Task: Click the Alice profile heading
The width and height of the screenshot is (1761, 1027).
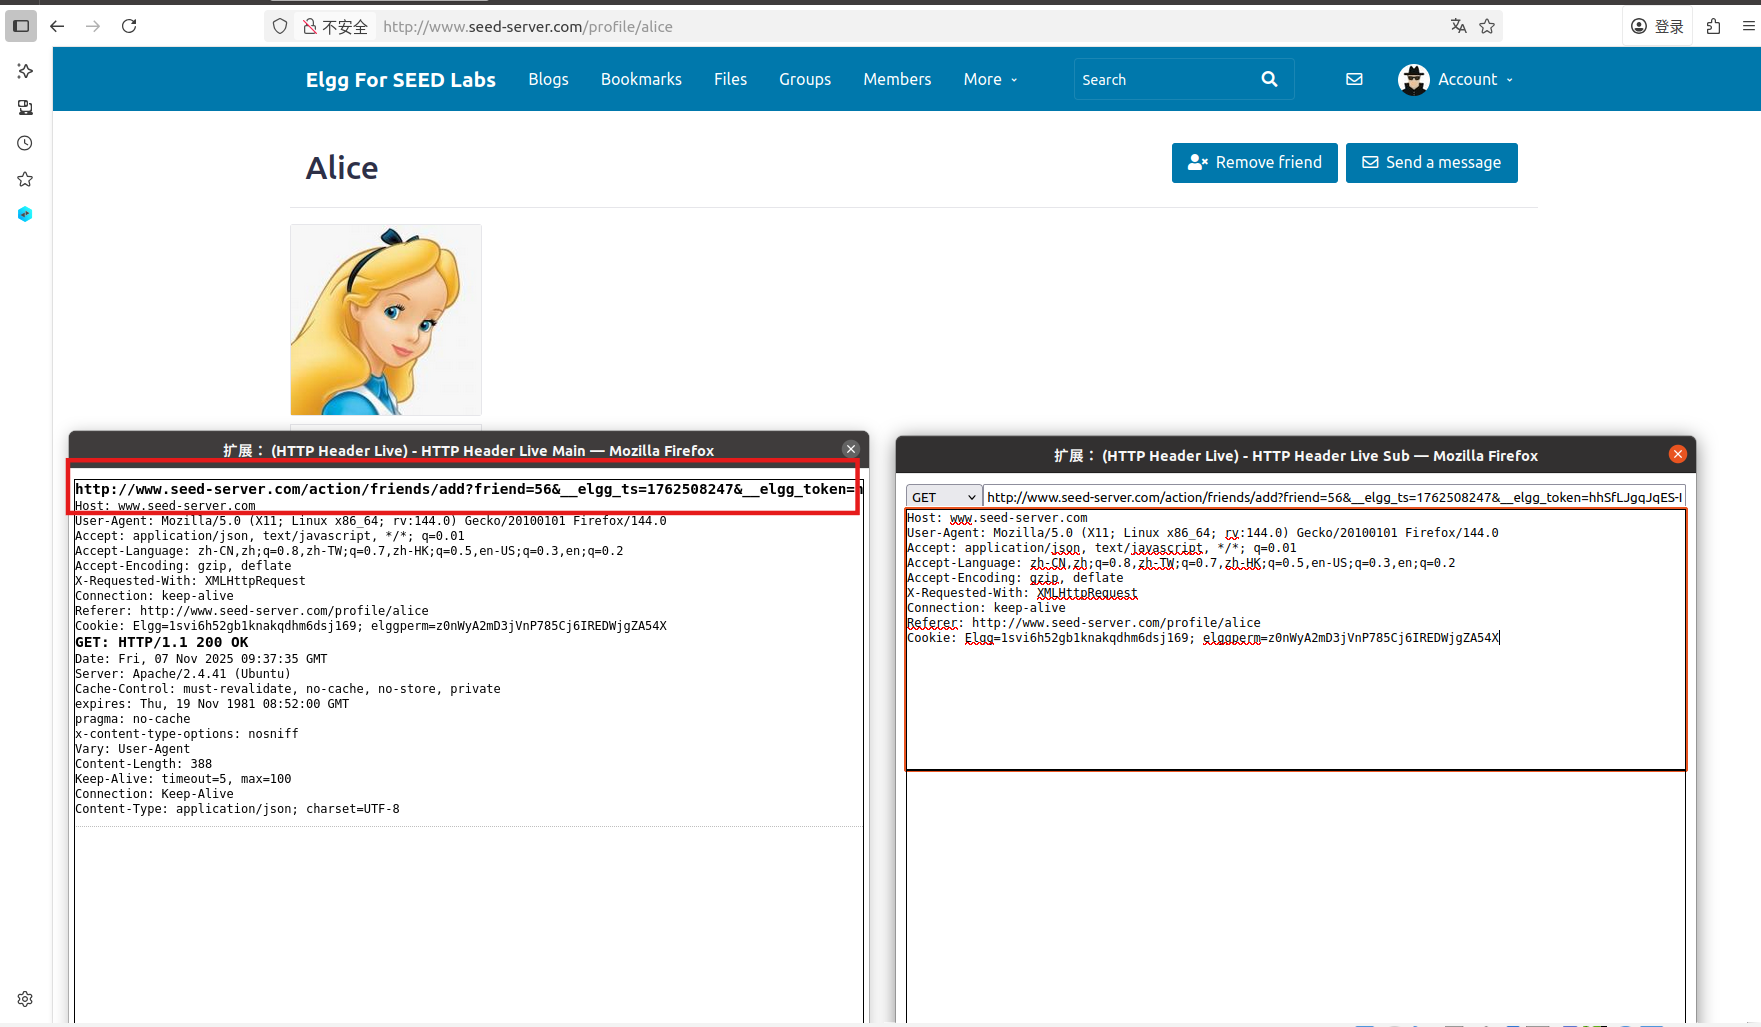Action: coord(342,168)
